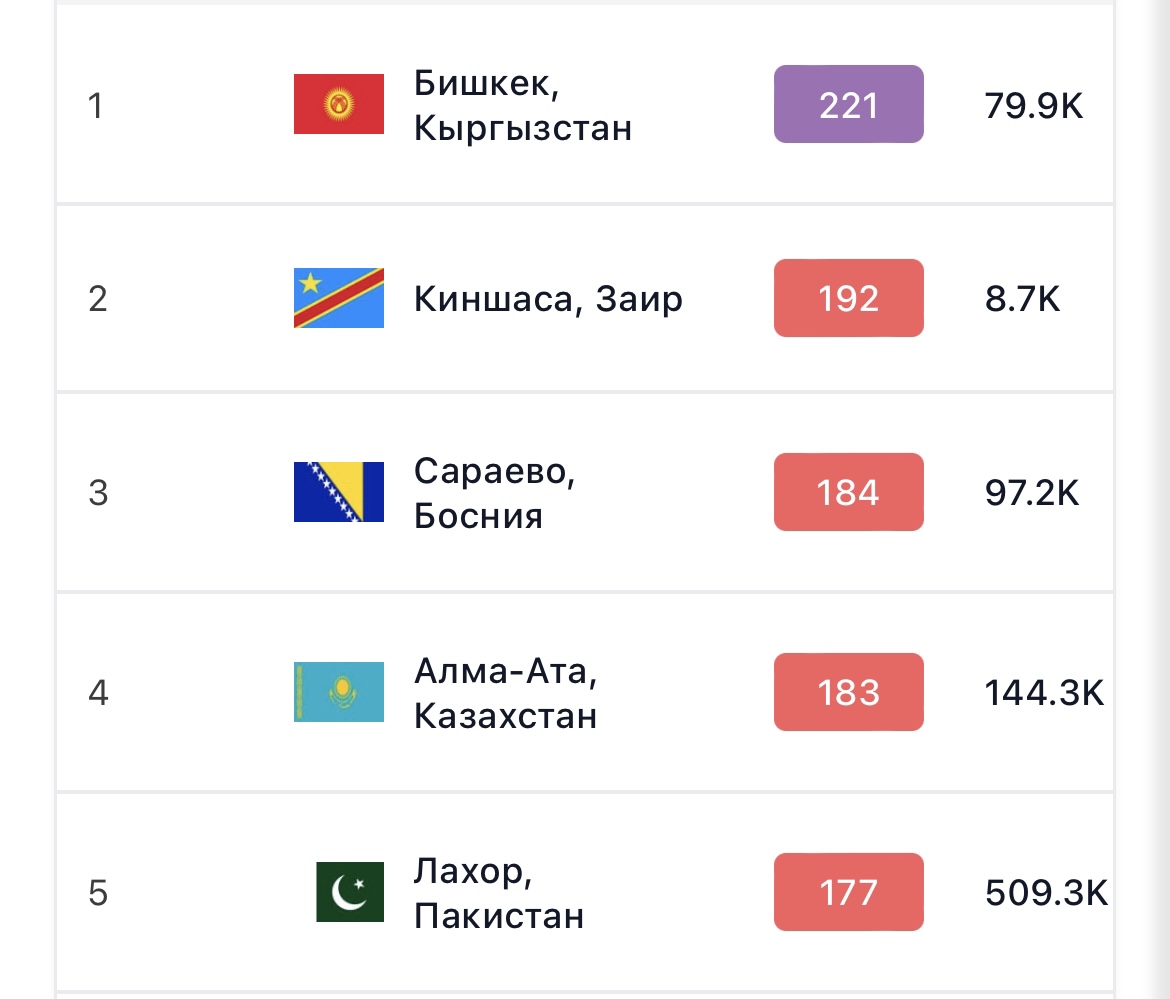Click the purple 221 AQI badge
Image resolution: width=1170 pixels, height=999 pixels.
point(848,104)
